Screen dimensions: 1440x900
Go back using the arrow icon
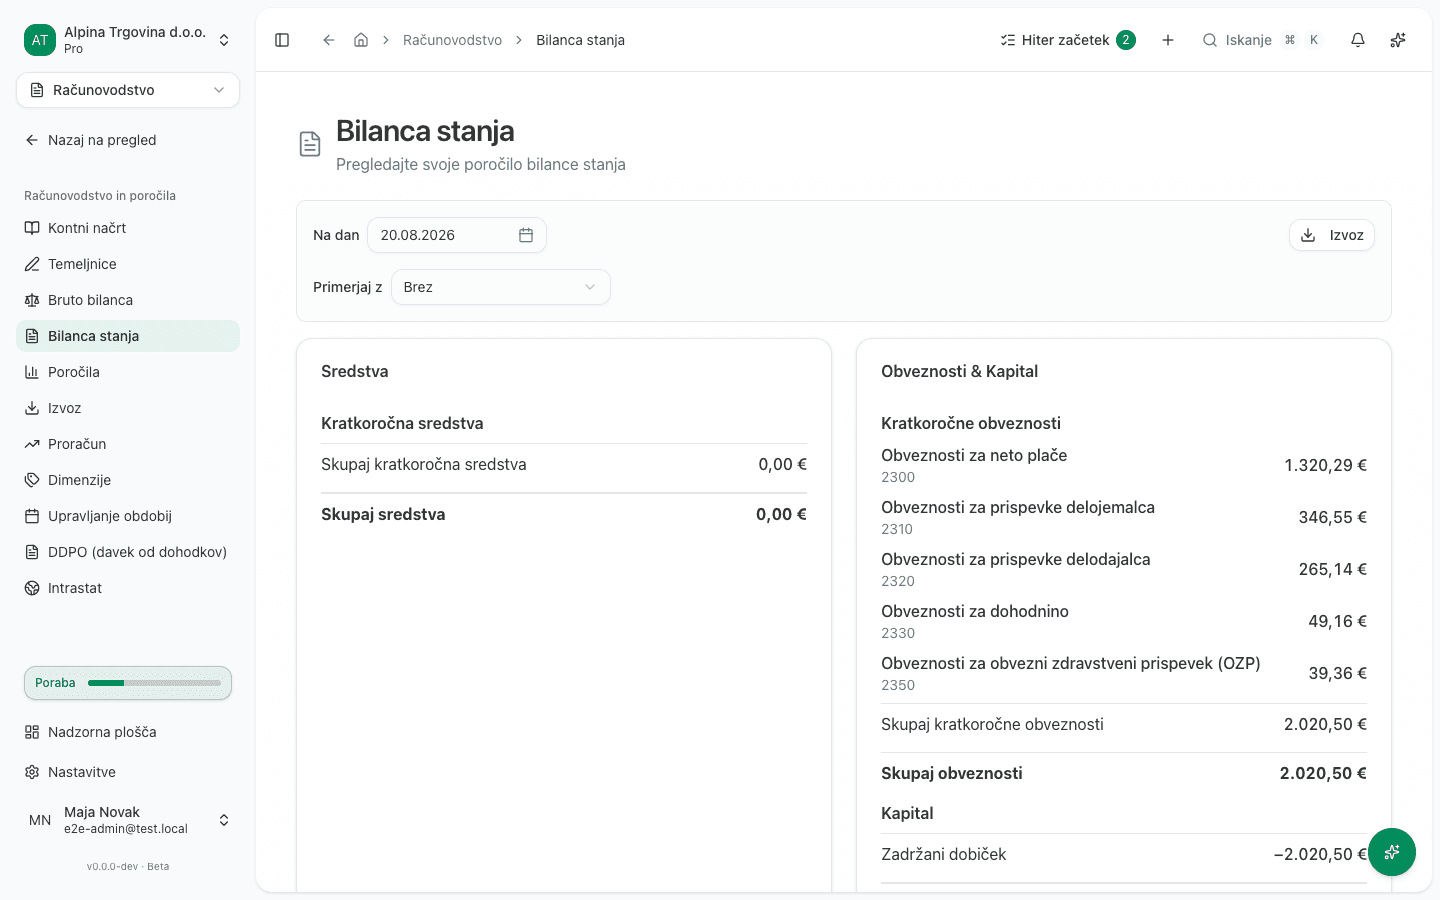[328, 40]
